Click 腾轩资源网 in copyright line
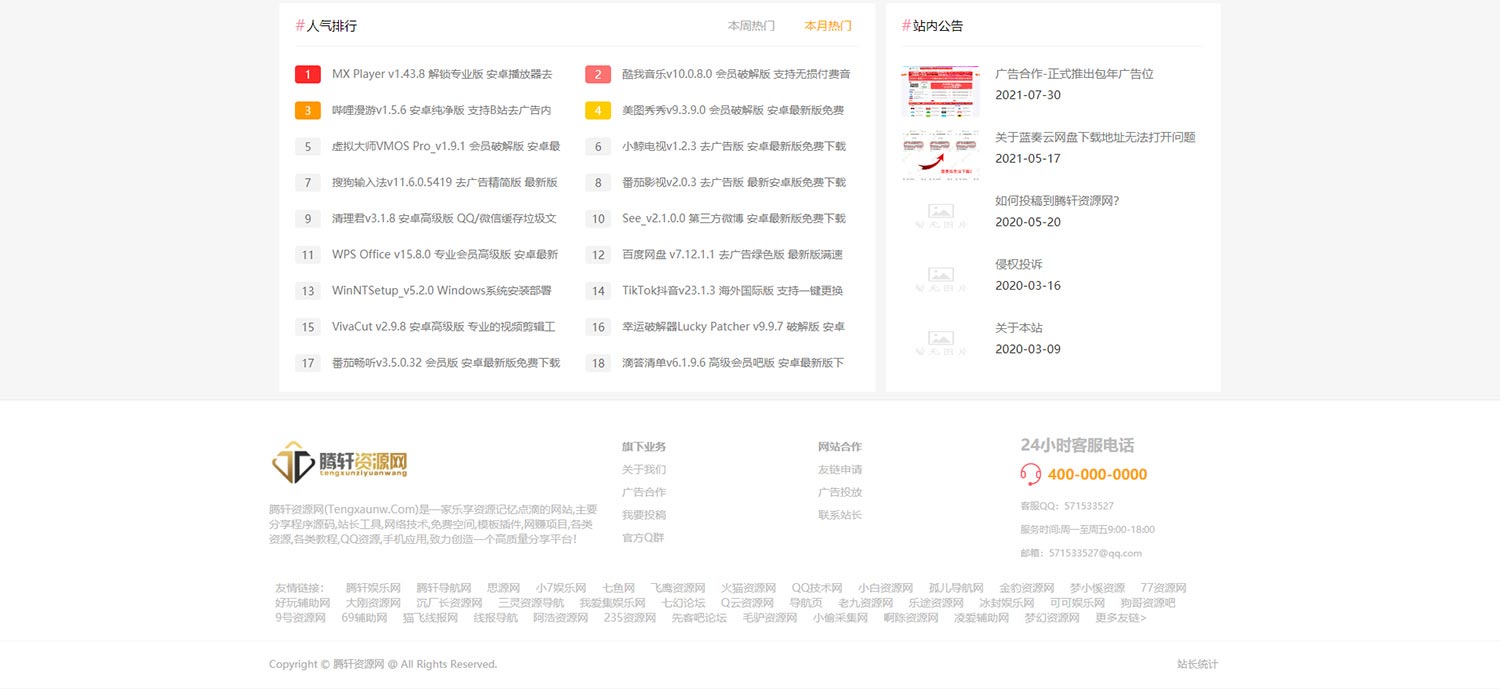 pyautogui.click(x=358, y=664)
